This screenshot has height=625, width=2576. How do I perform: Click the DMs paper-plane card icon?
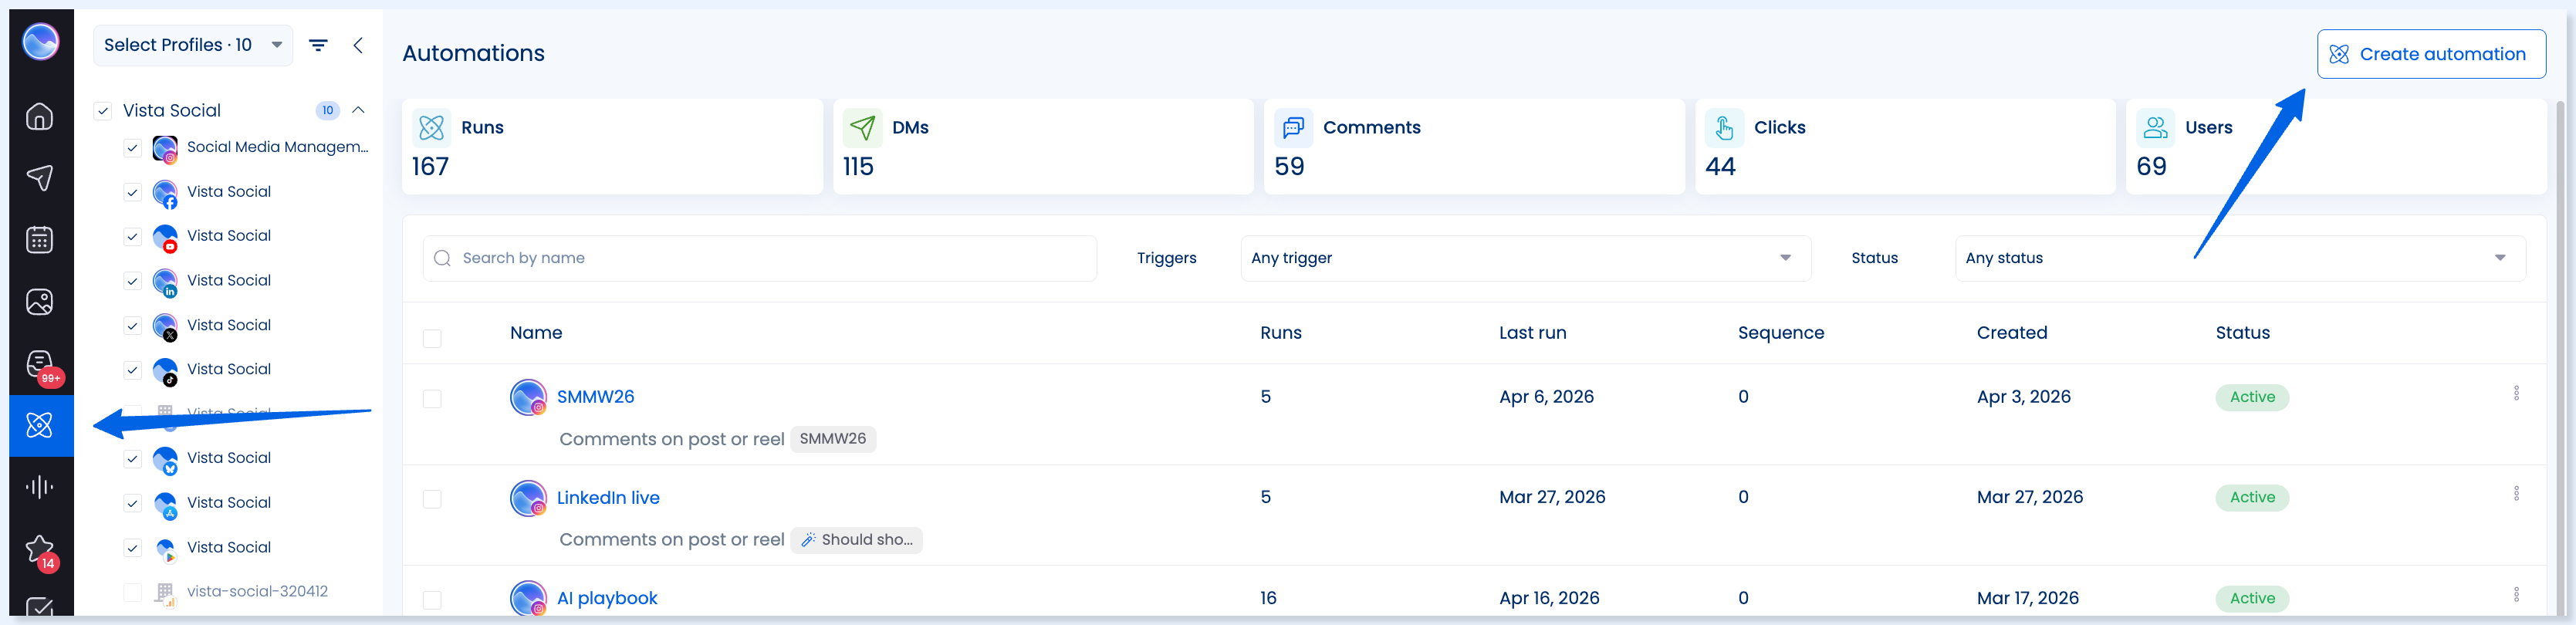pyautogui.click(x=863, y=128)
